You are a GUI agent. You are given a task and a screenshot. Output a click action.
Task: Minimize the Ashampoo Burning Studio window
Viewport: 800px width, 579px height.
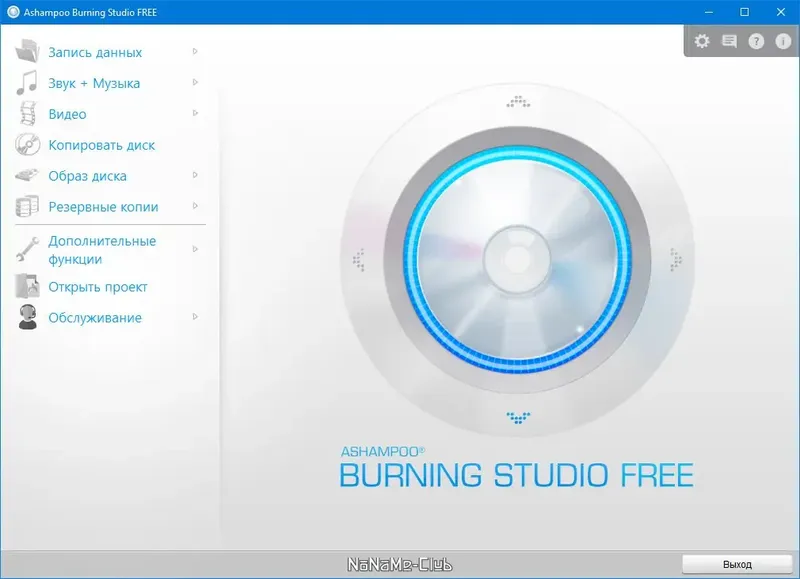[709, 12]
